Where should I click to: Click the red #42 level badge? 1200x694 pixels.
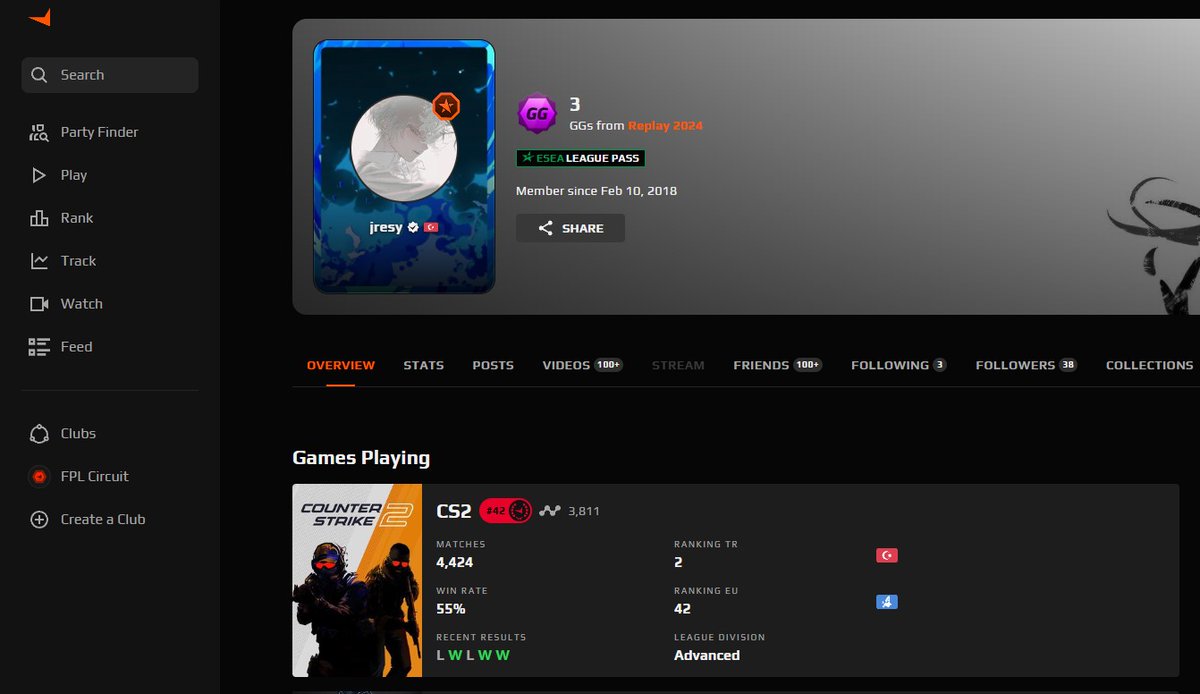[x=505, y=510]
